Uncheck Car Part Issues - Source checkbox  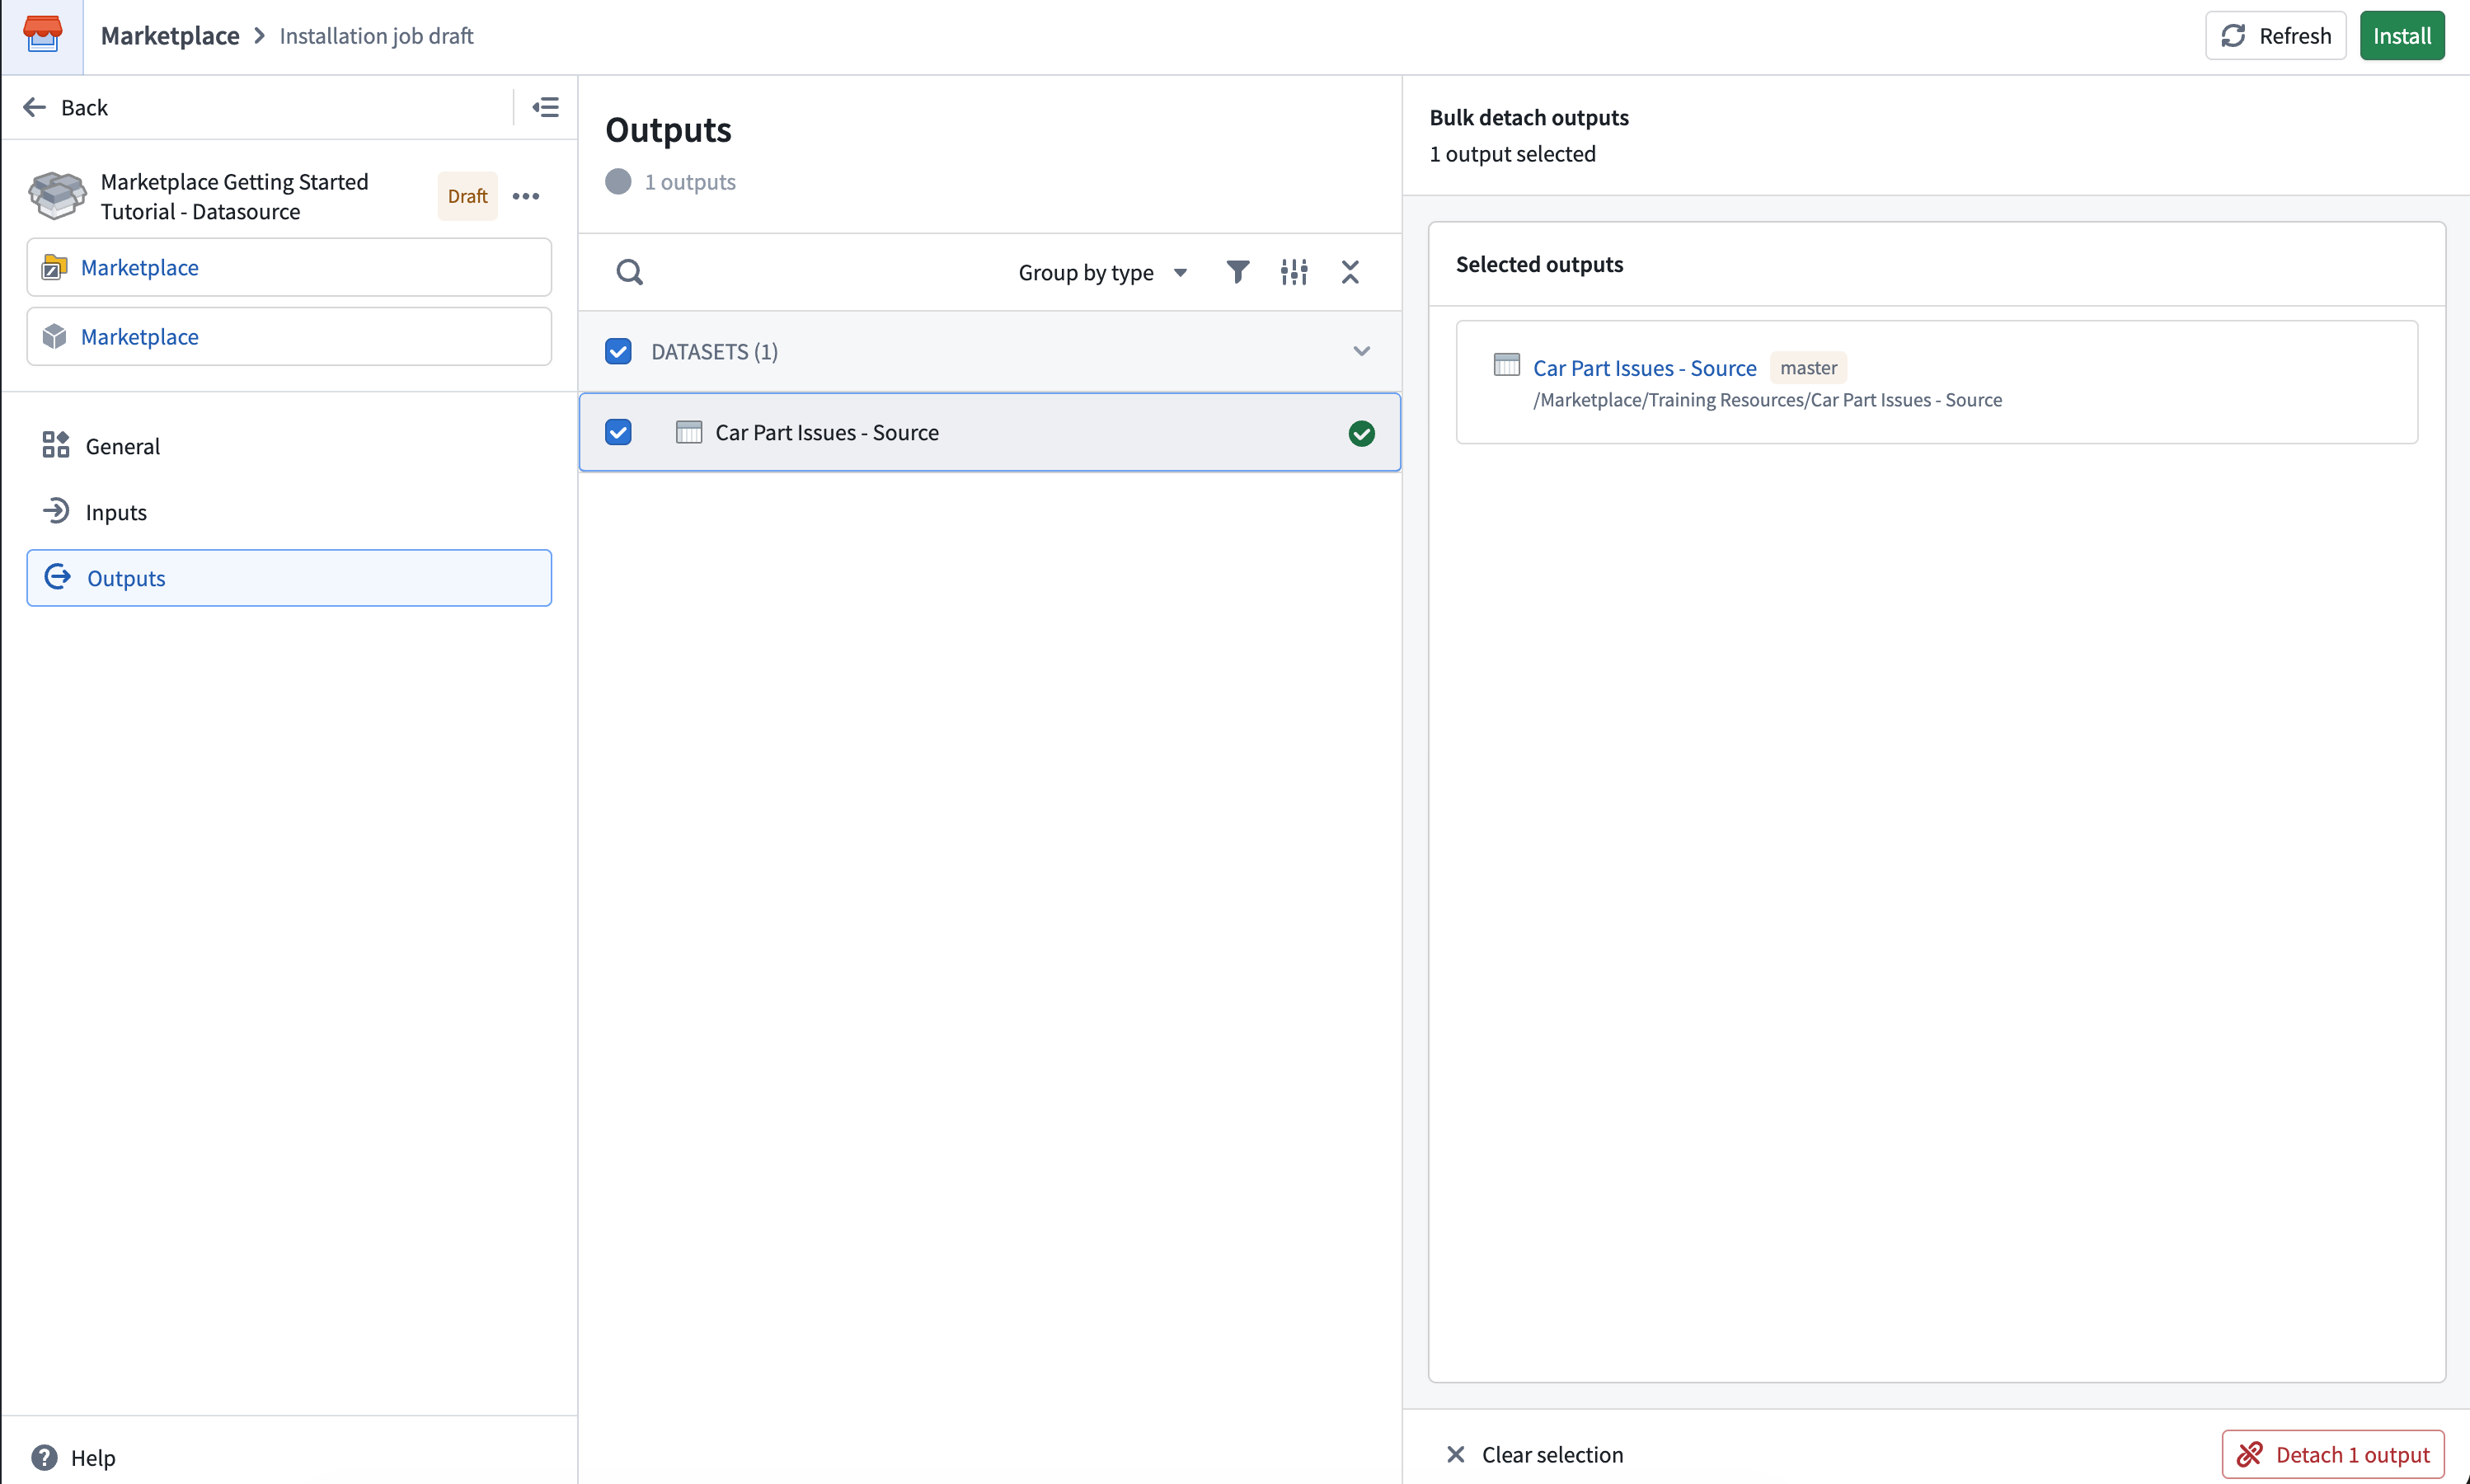point(618,432)
